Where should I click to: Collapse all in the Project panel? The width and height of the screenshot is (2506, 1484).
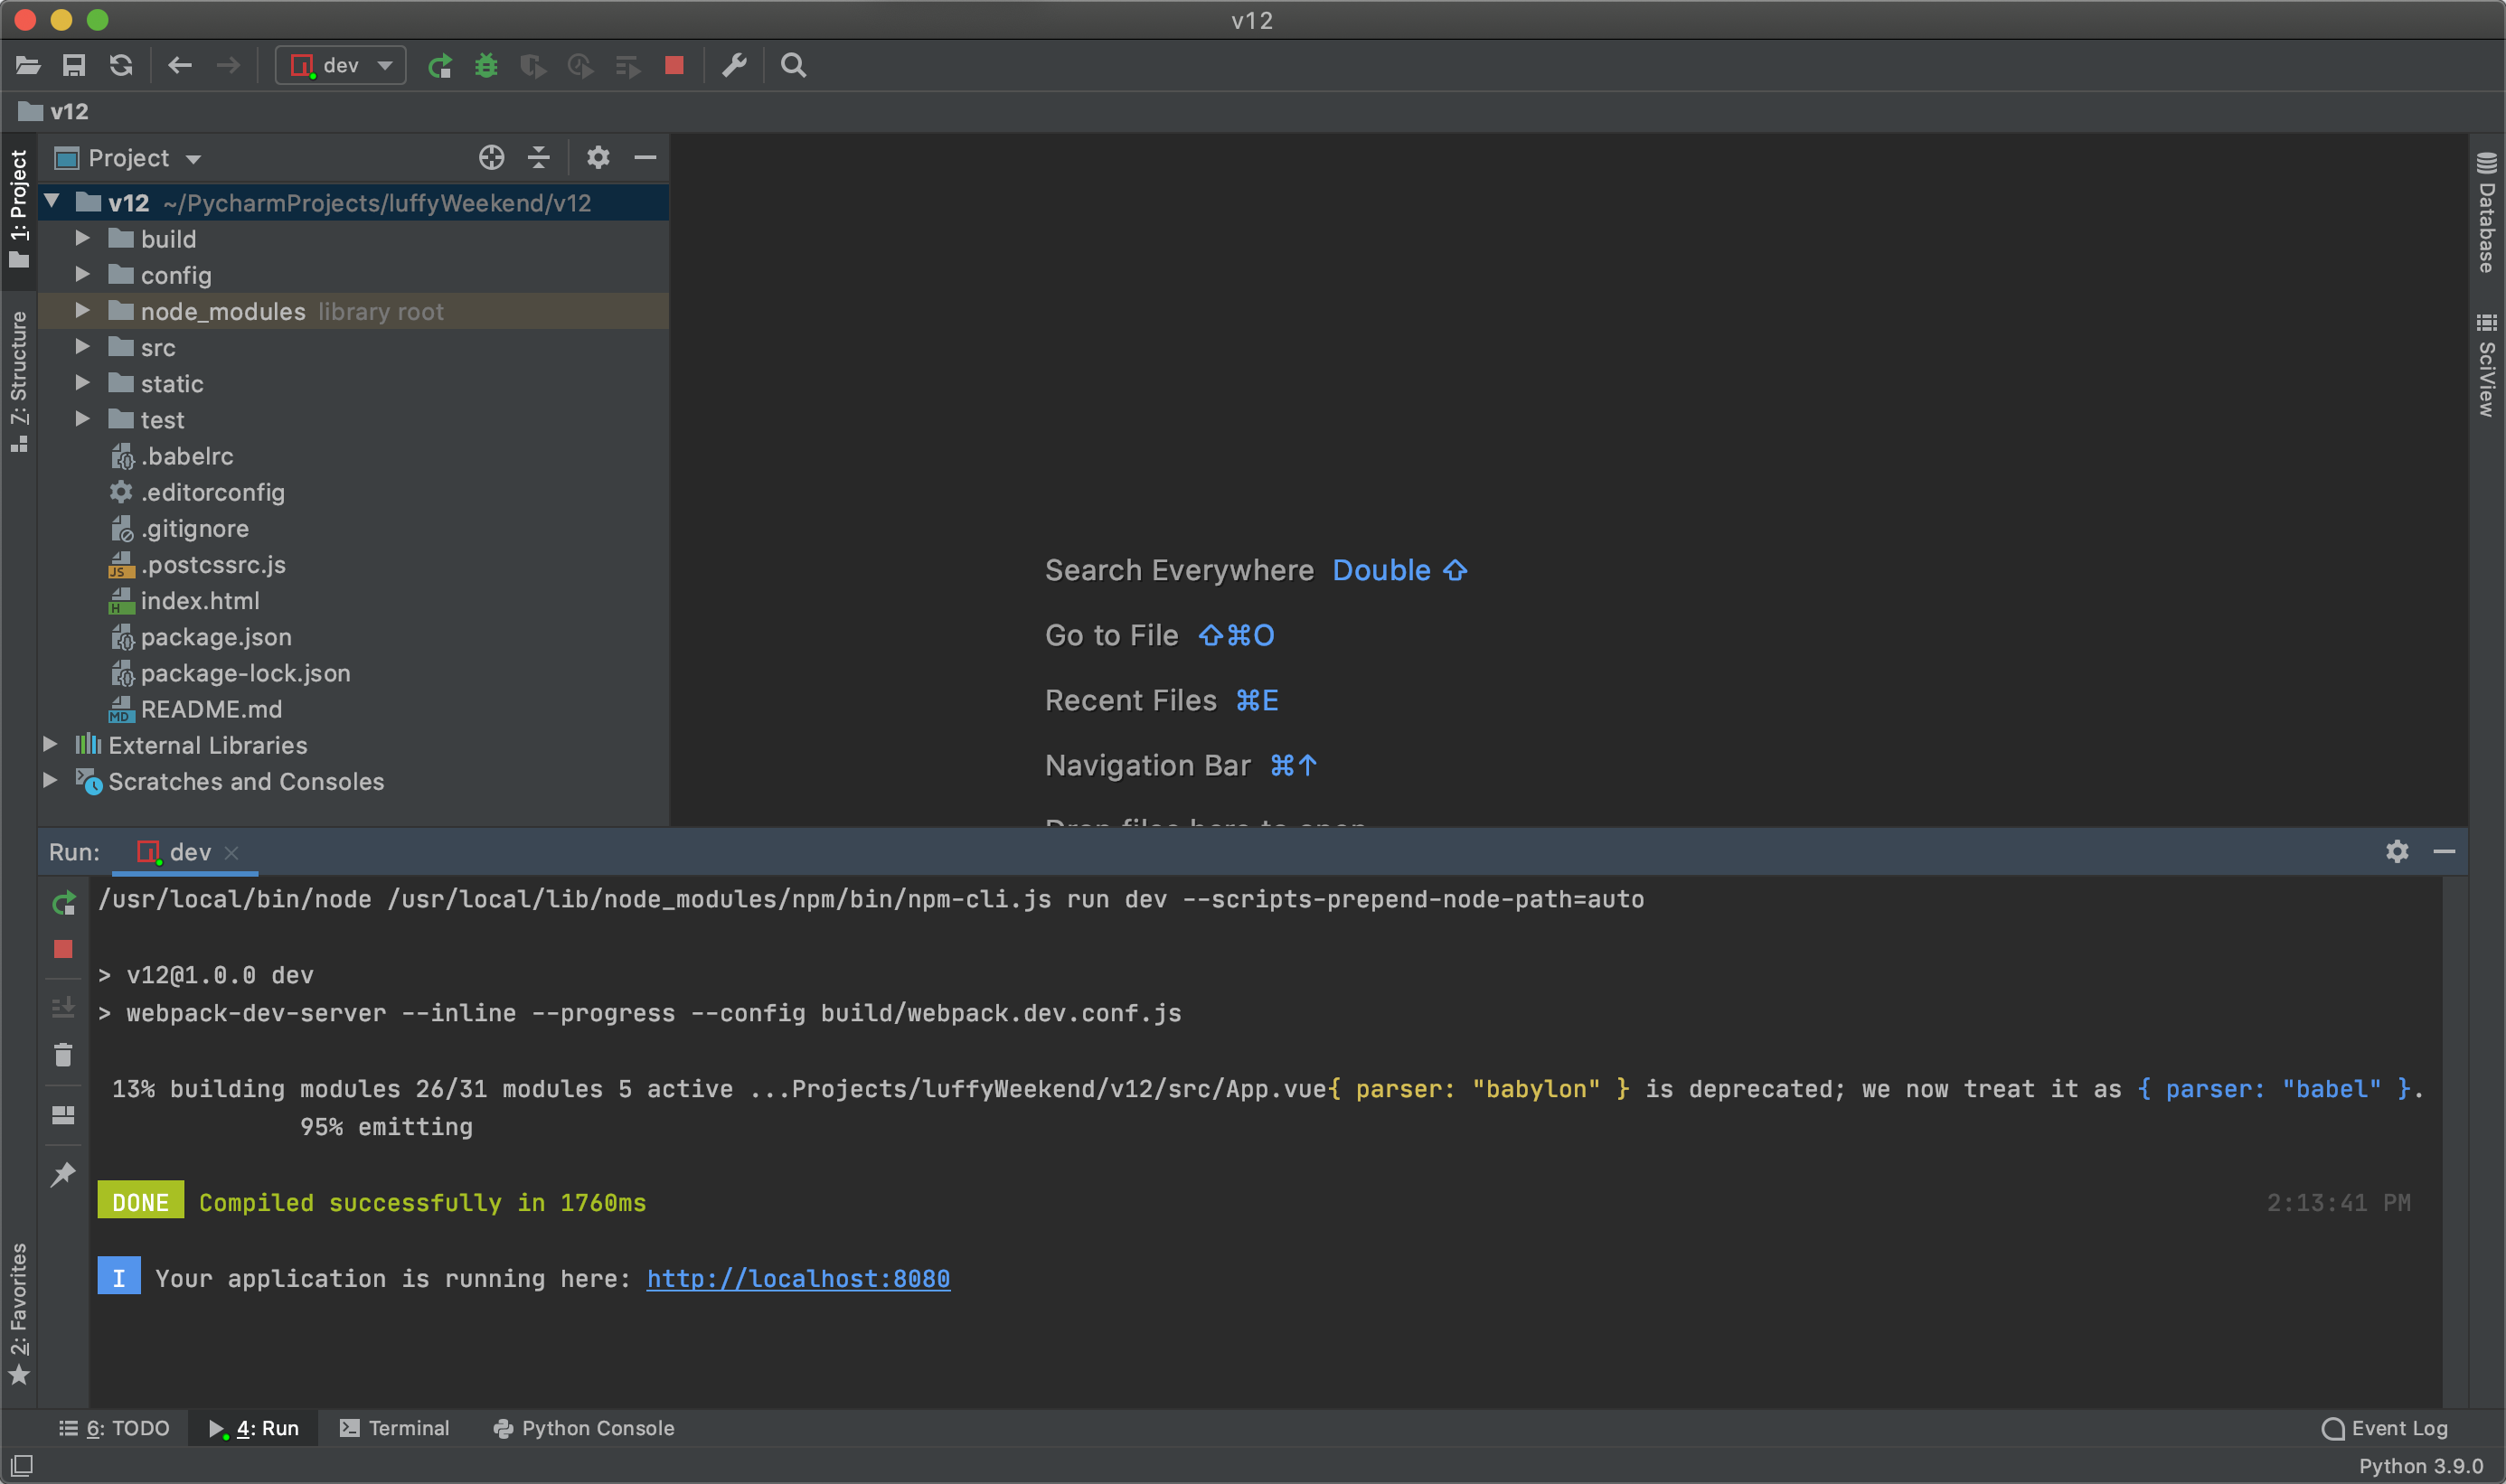pos(538,157)
